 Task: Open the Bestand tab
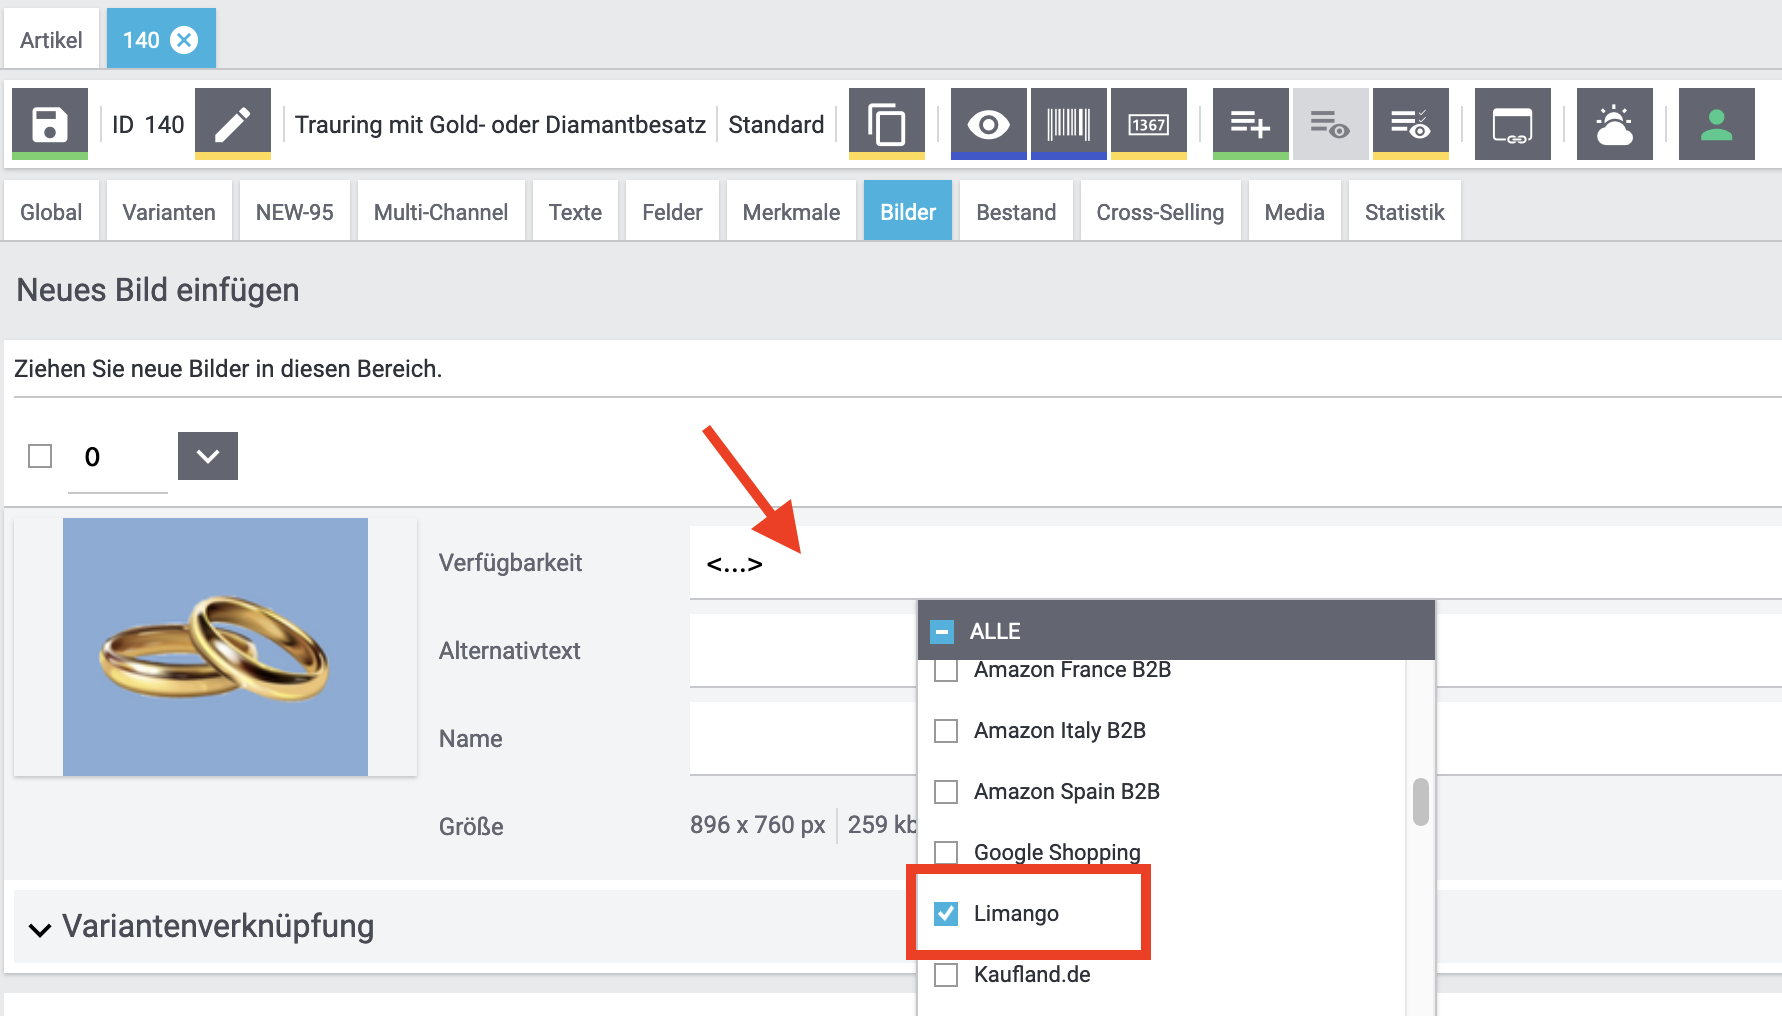pyautogui.click(x=1015, y=212)
